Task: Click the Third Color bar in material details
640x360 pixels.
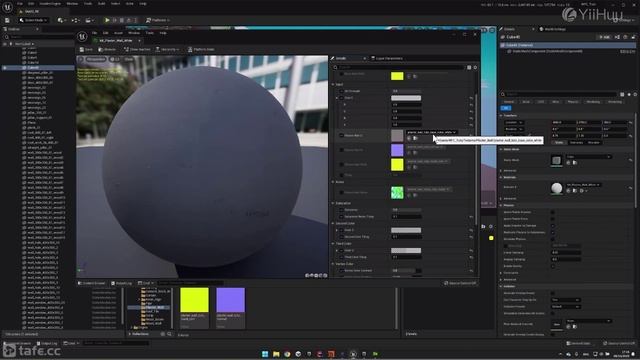Action: pos(406,251)
